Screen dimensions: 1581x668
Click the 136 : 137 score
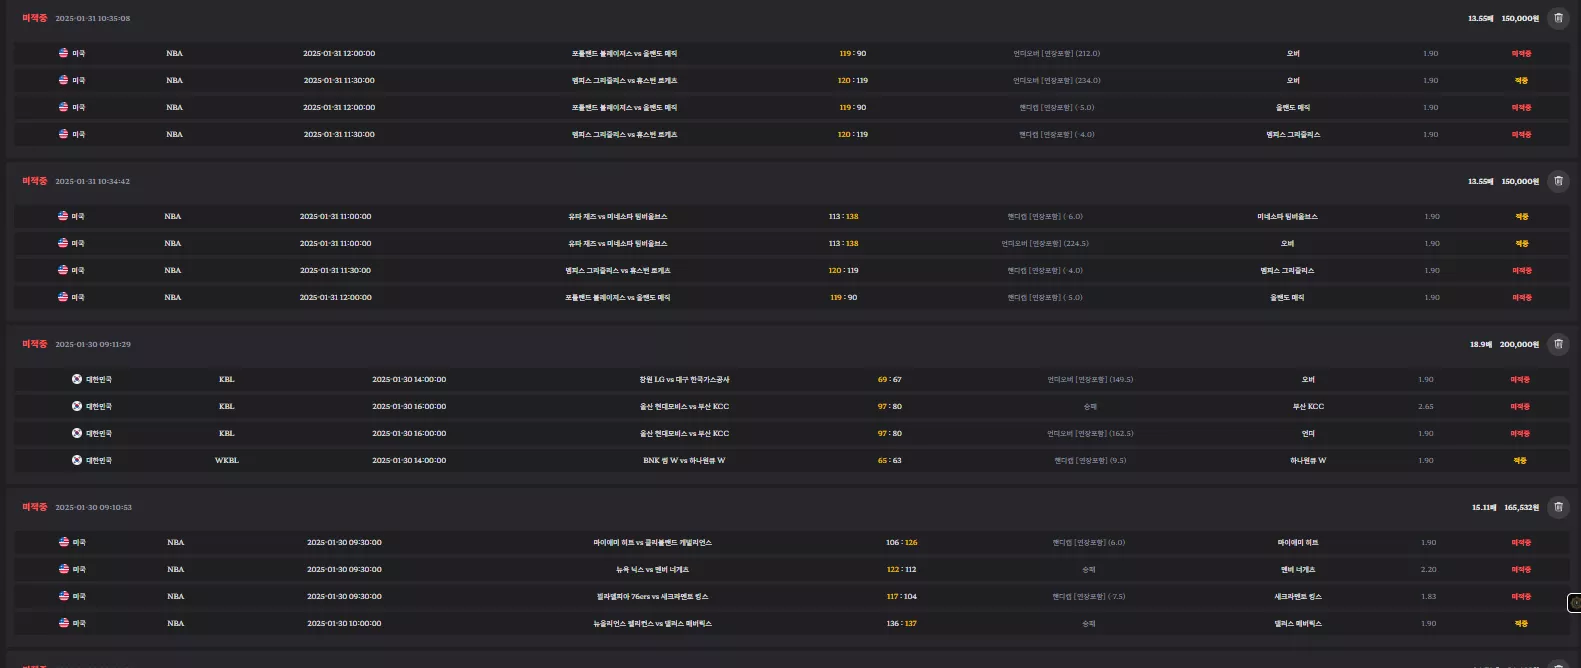click(x=901, y=624)
